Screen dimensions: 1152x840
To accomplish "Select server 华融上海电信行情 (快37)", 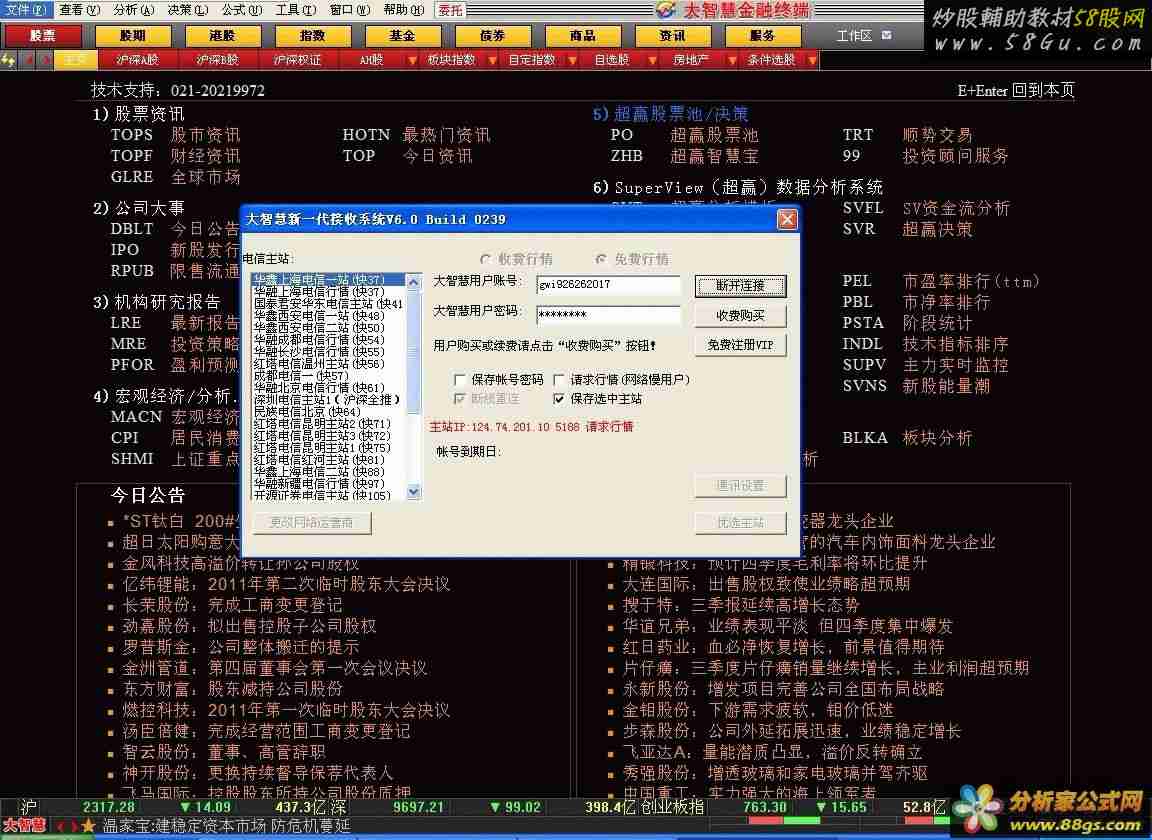I will pos(320,292).
